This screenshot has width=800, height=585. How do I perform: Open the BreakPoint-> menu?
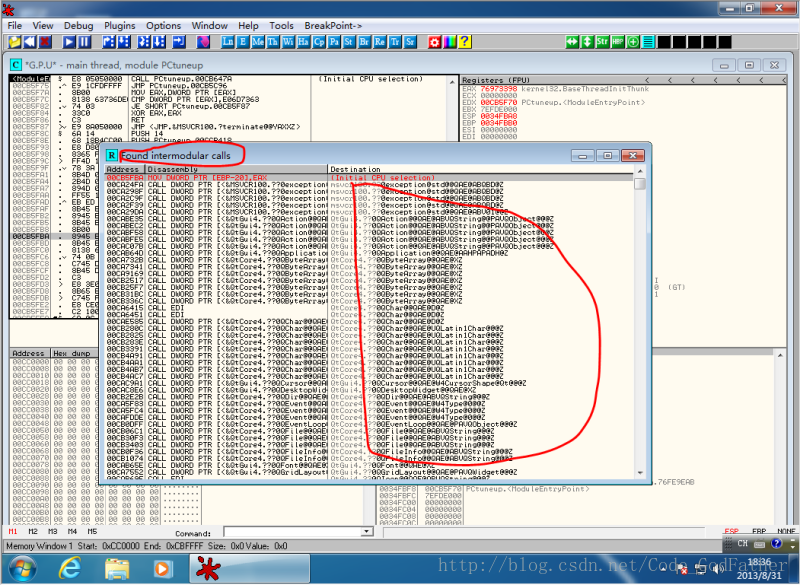coord(333,26)
